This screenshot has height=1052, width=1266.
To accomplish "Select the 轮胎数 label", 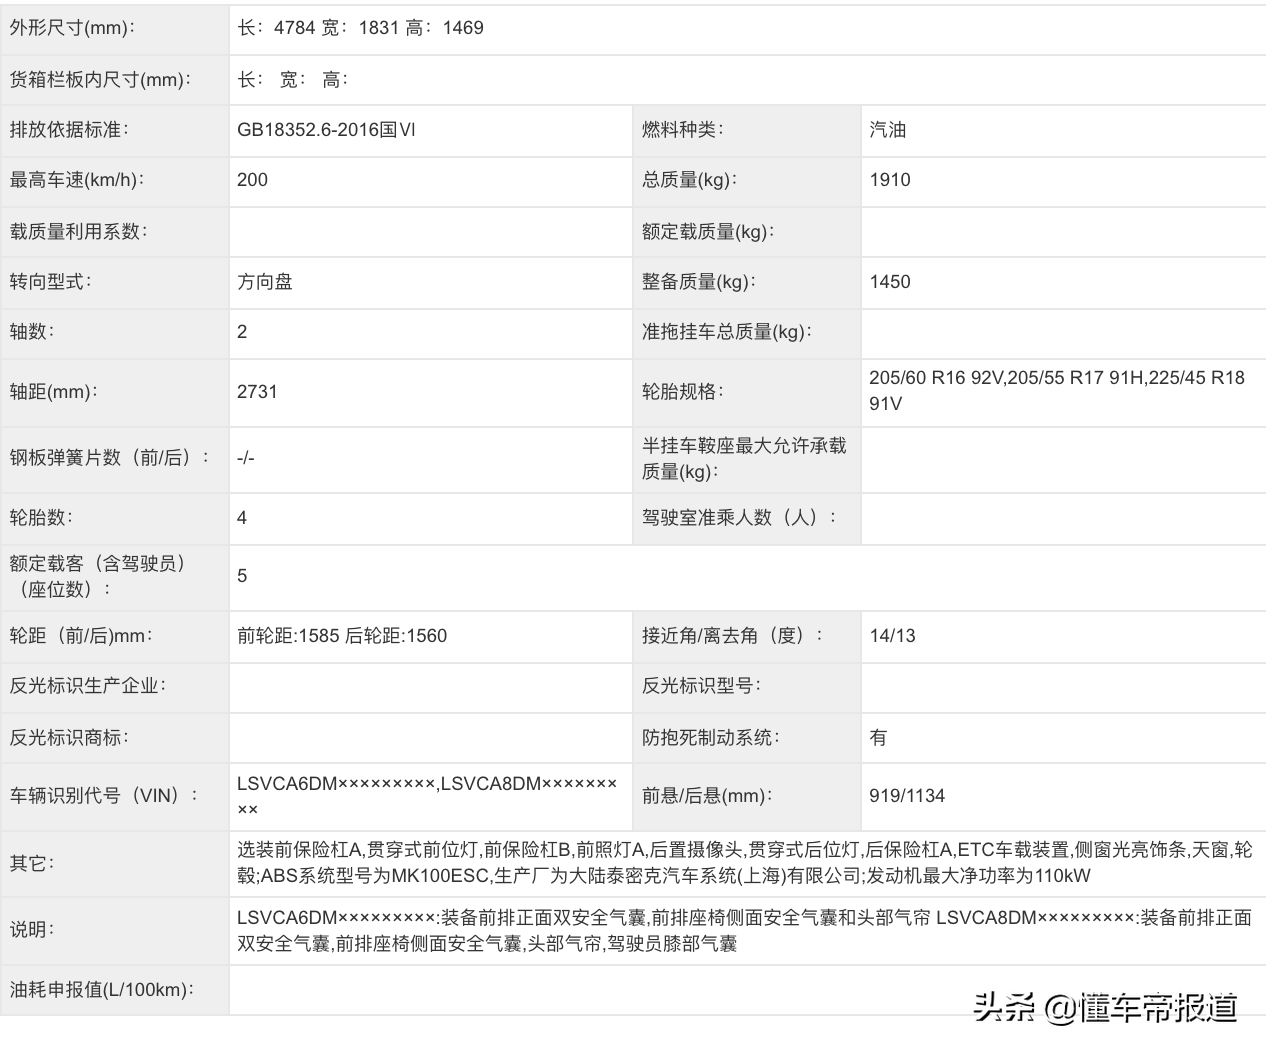I will [x=41, y=518].
